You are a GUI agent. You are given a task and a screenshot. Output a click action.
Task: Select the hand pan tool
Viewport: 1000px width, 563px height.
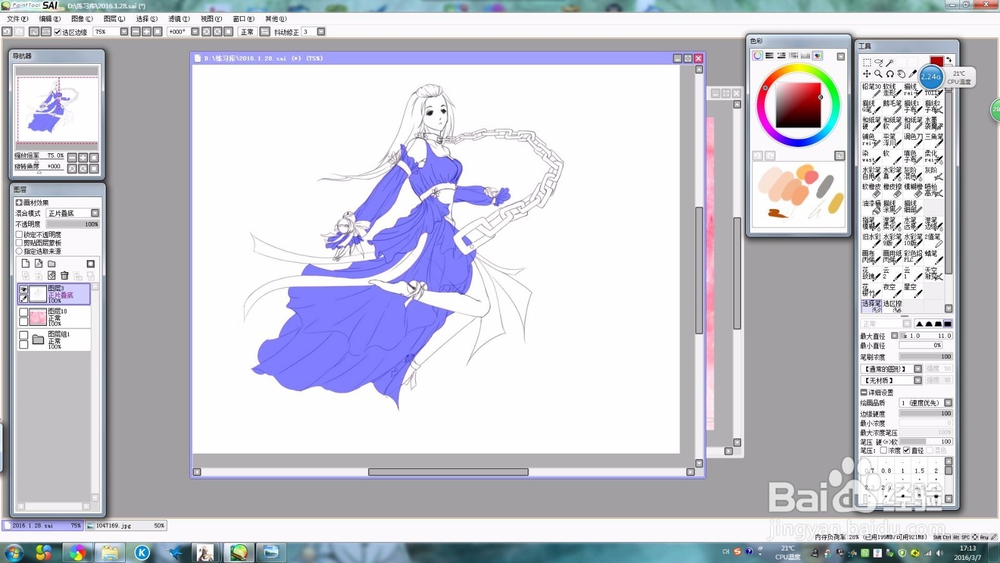[901, 74]
